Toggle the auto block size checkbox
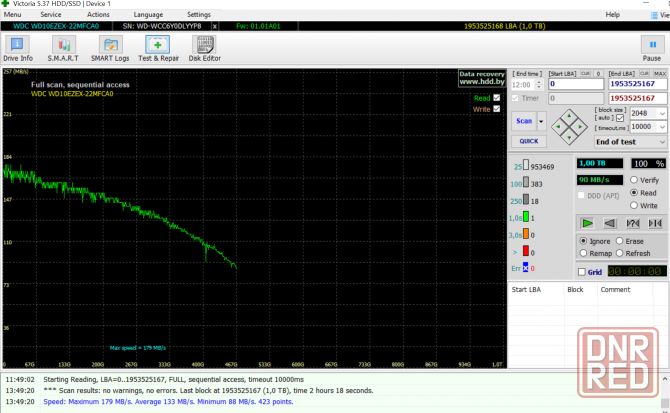The height and width of the screenshot is (413, 670). (x=620, y=118)
